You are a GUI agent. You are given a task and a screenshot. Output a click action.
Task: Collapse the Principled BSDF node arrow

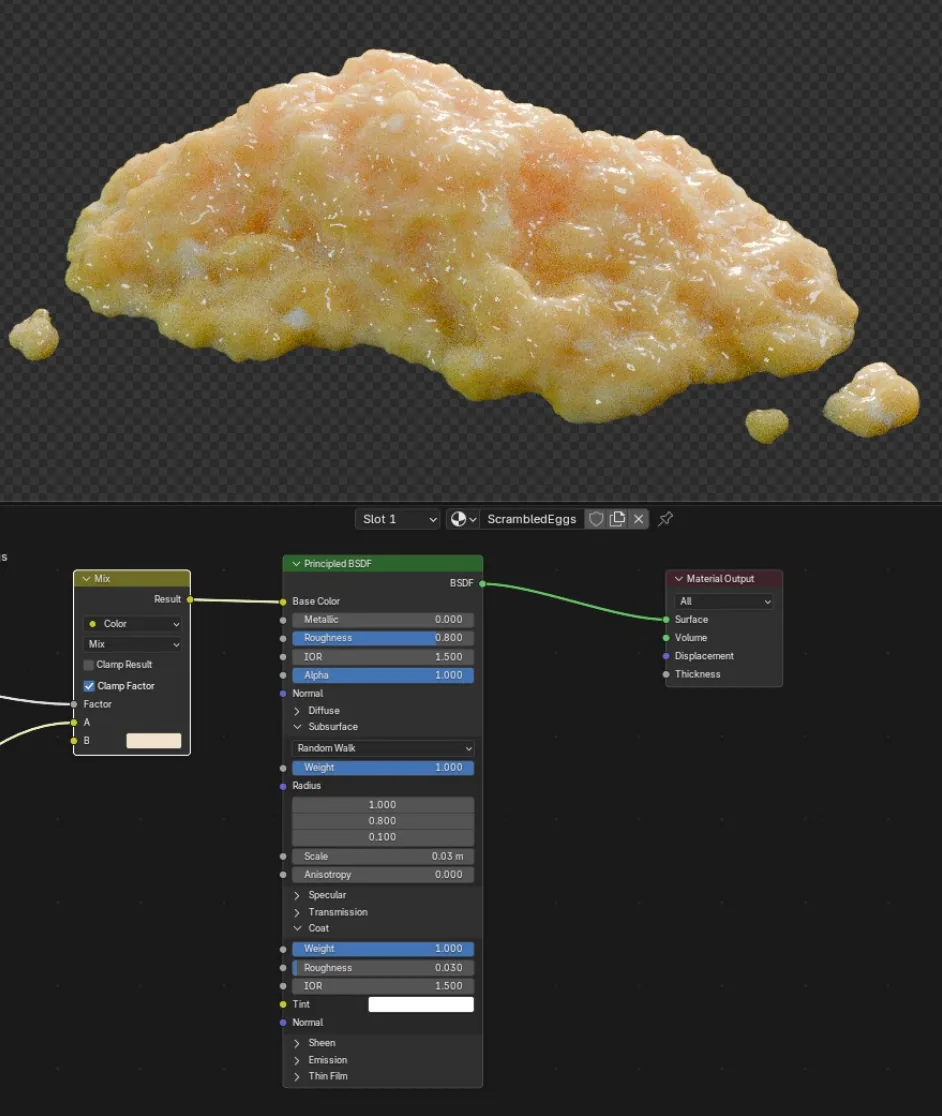(x=296, y=564)
